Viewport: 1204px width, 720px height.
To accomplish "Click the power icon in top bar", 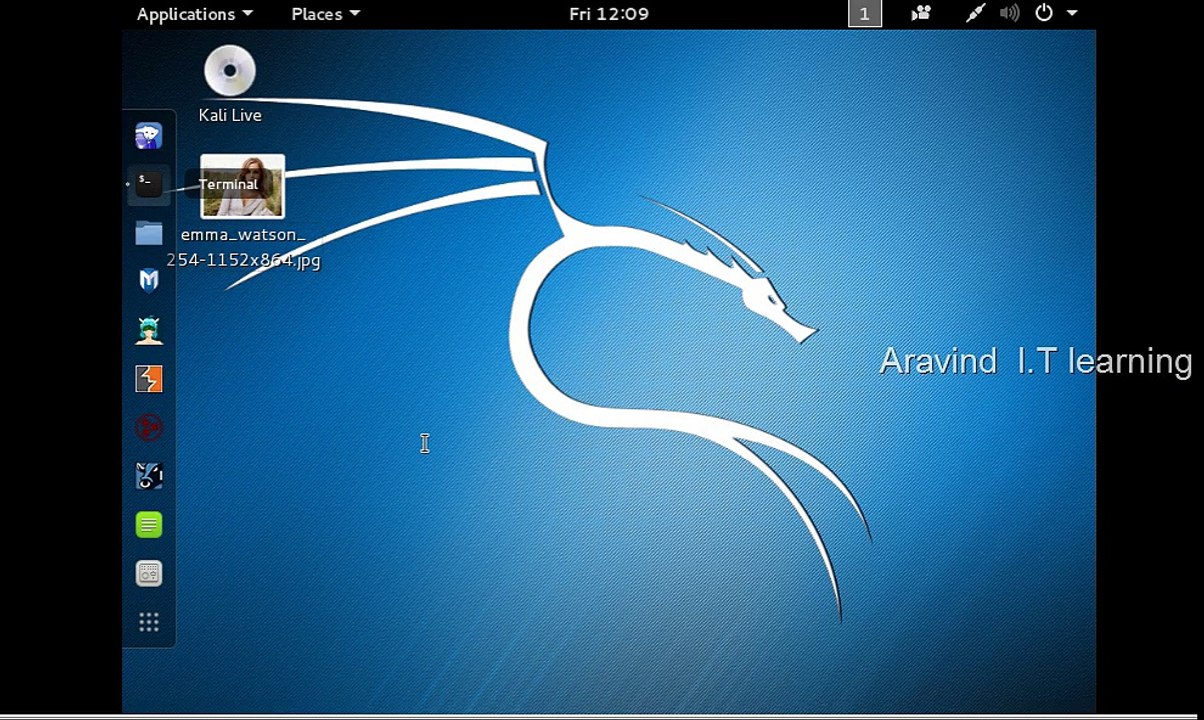I will (1044, 13).
